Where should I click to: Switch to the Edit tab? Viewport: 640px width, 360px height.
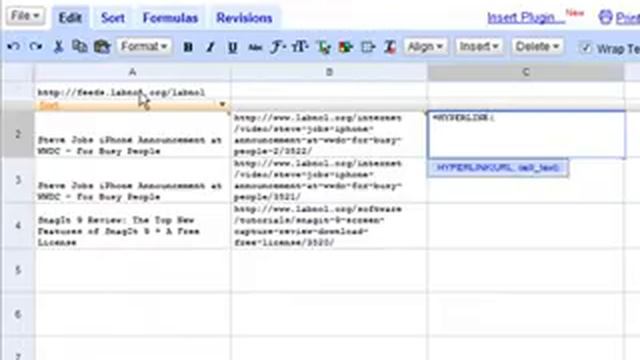click(x=70, y=18)
